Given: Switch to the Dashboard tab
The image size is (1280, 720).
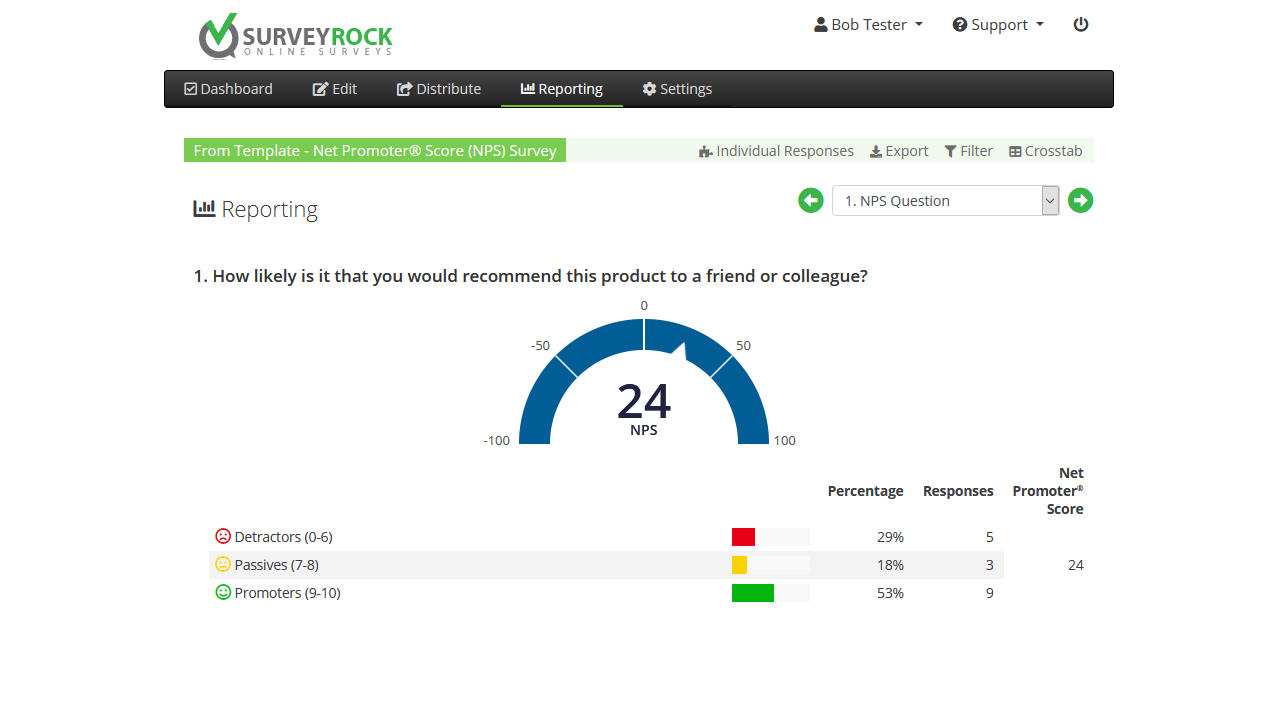Looking at the screenshot, I should tap(228, 89).
